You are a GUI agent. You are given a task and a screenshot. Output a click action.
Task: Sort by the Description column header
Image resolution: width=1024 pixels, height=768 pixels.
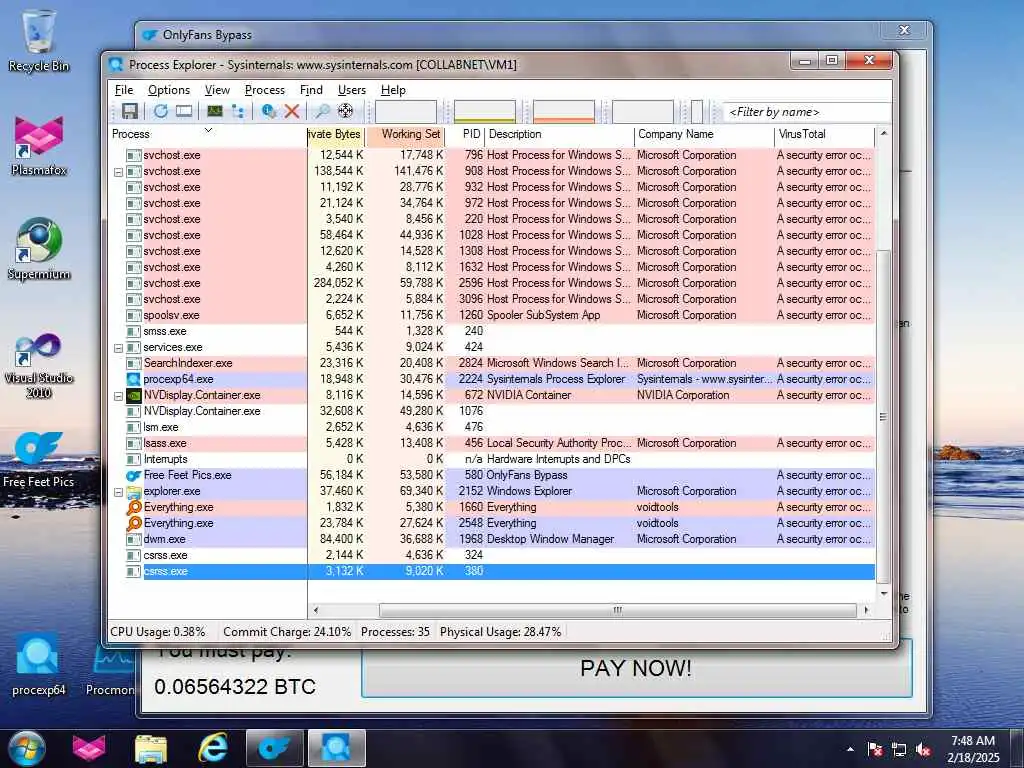click(x=559, y=135)
